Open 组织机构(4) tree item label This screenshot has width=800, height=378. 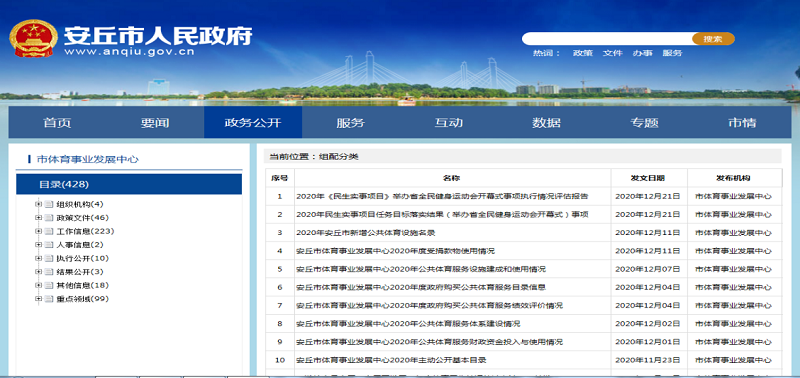click(80, 205)
